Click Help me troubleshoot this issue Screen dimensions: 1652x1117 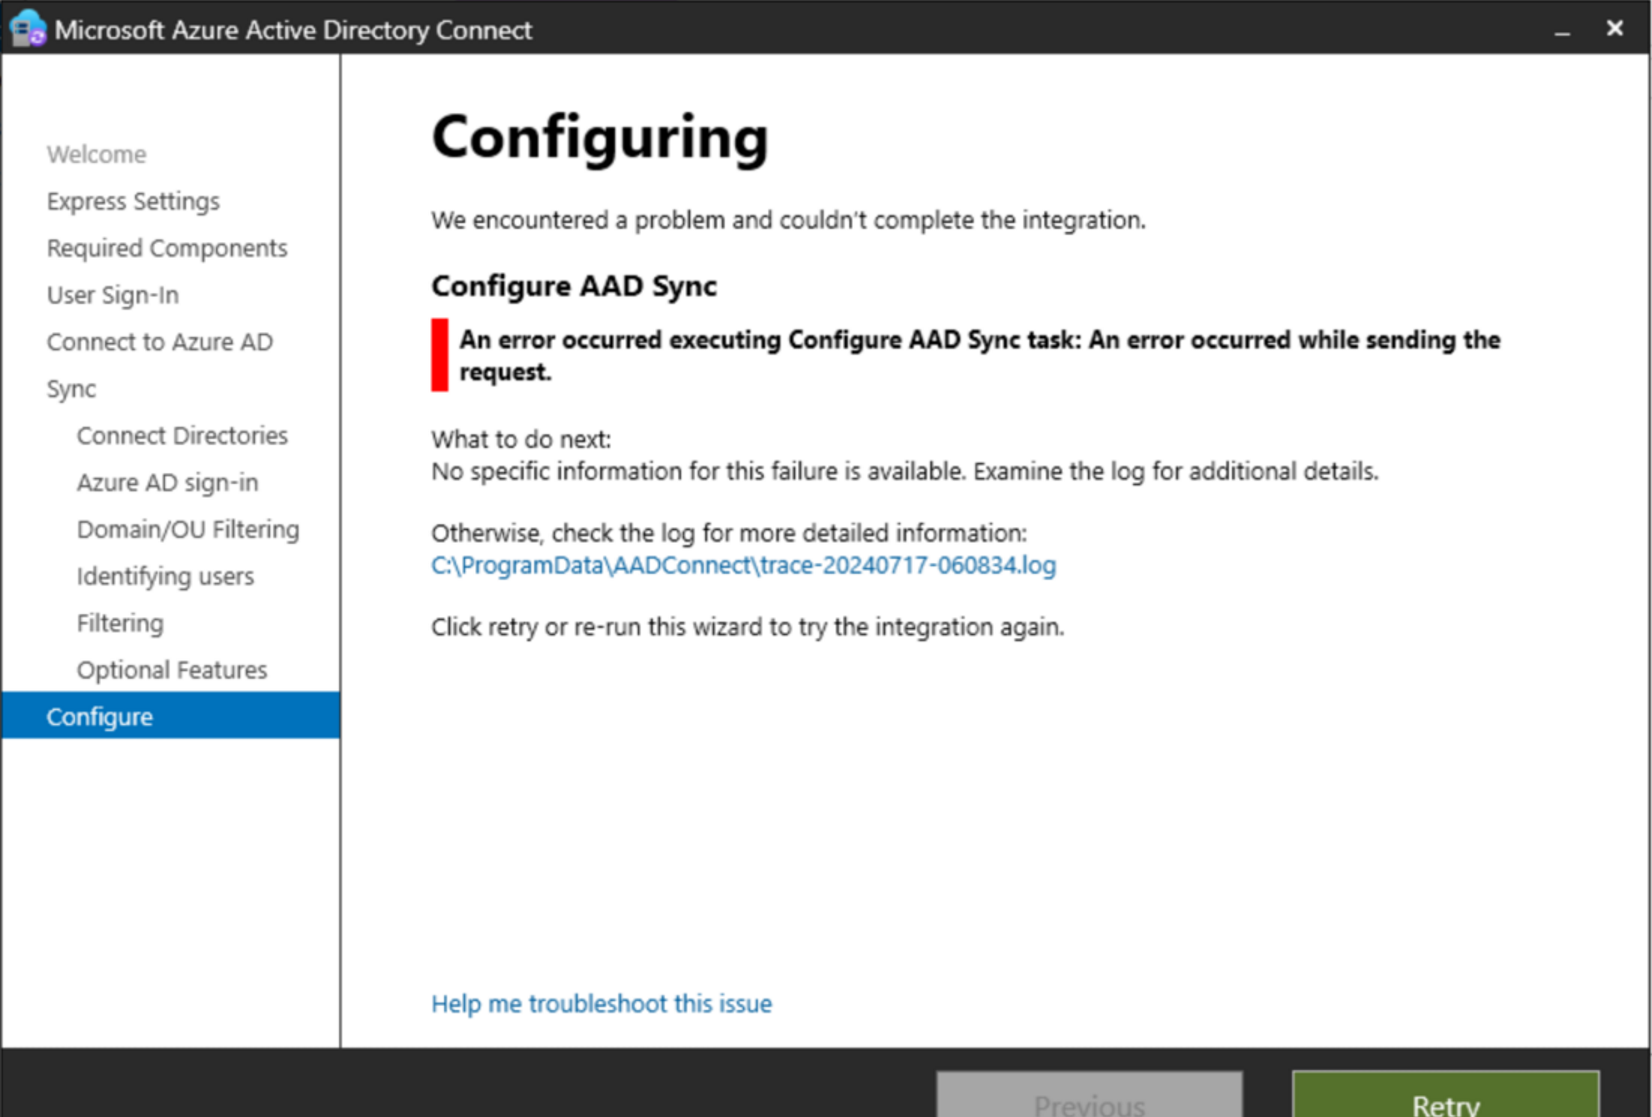601,1003
